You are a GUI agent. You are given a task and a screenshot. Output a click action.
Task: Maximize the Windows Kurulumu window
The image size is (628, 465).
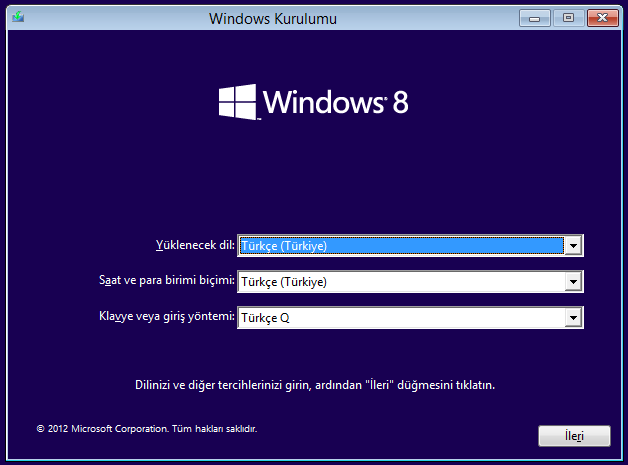coord(568,17)
